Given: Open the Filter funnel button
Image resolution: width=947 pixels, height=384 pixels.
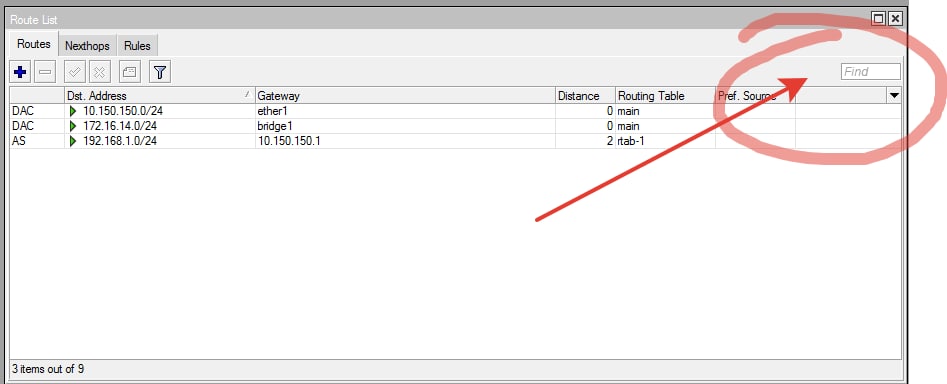Looking at the screenshot, I should click(159, 72).
